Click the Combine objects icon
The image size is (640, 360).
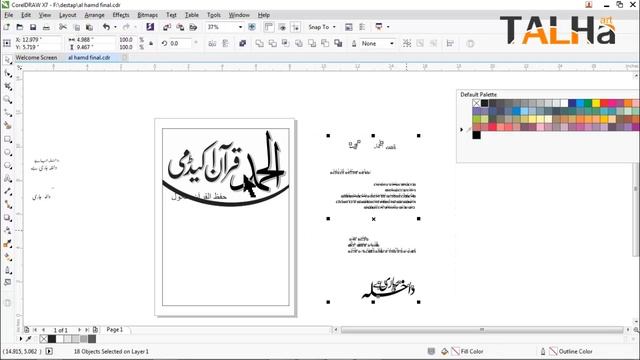(242, 43)
